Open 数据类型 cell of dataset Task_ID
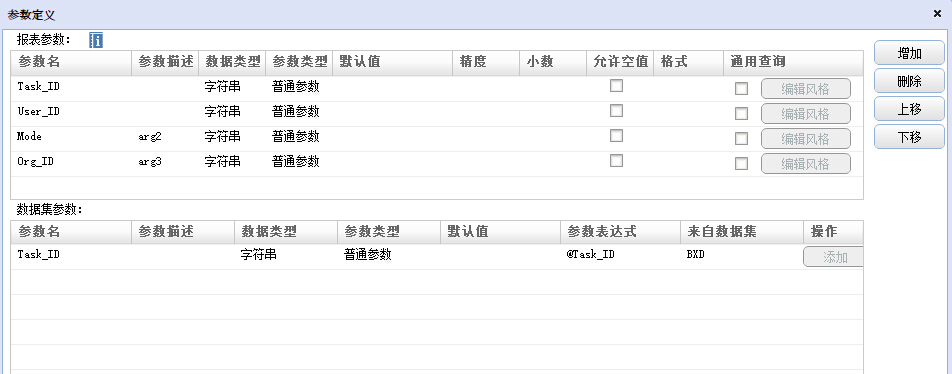This screenshot has height=374, width=952. coord(286,255)
